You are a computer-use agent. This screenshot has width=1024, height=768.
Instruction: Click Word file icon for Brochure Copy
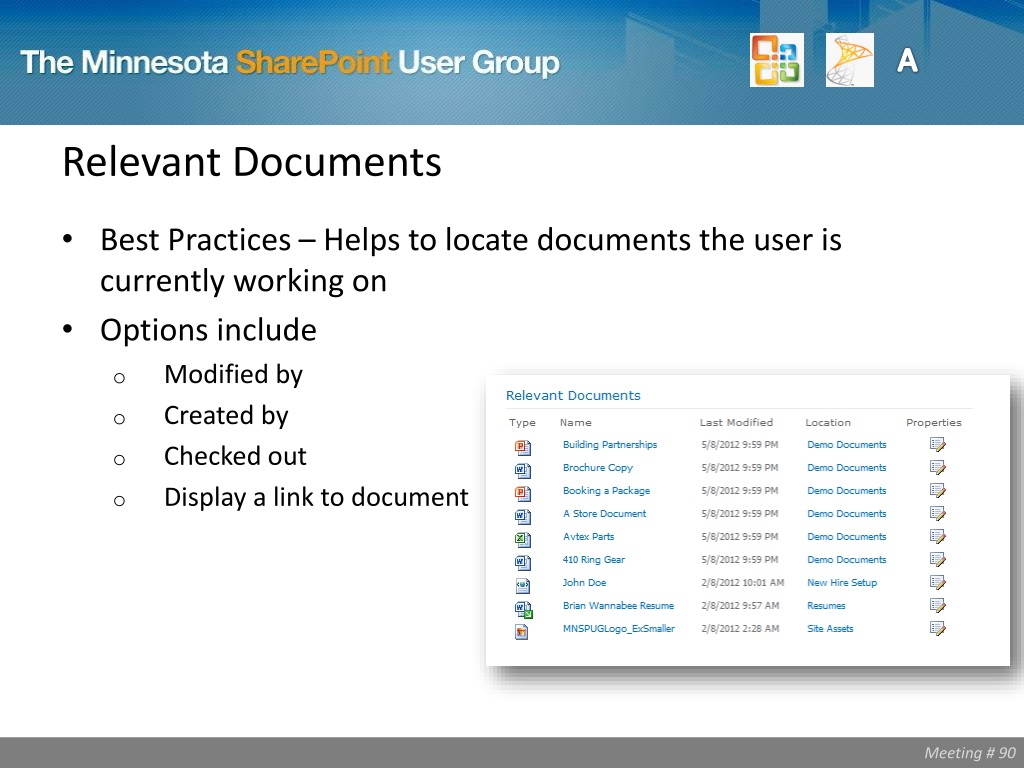pyautogui.click(x=522, y=470)
